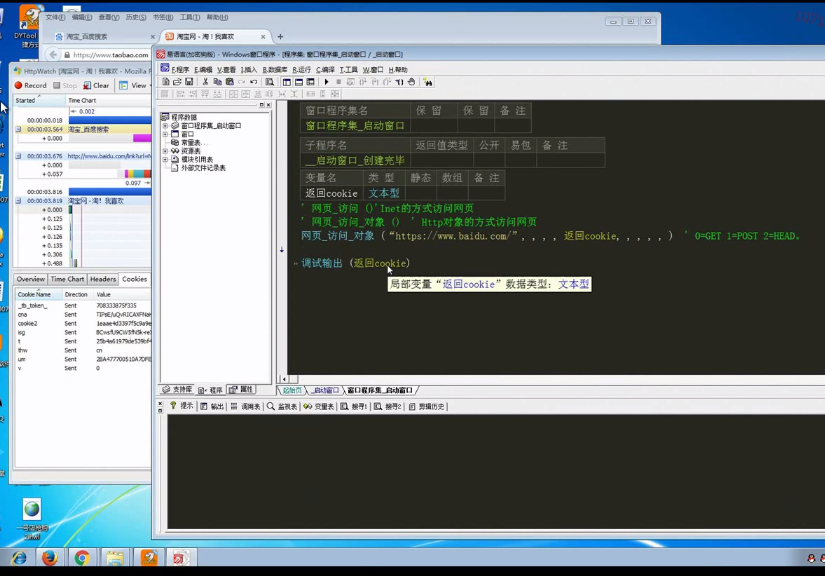The height and width of the screenshot is (576, 825).
Task: Click the Run (play) toolbar icon
Action: coord(327,82)
